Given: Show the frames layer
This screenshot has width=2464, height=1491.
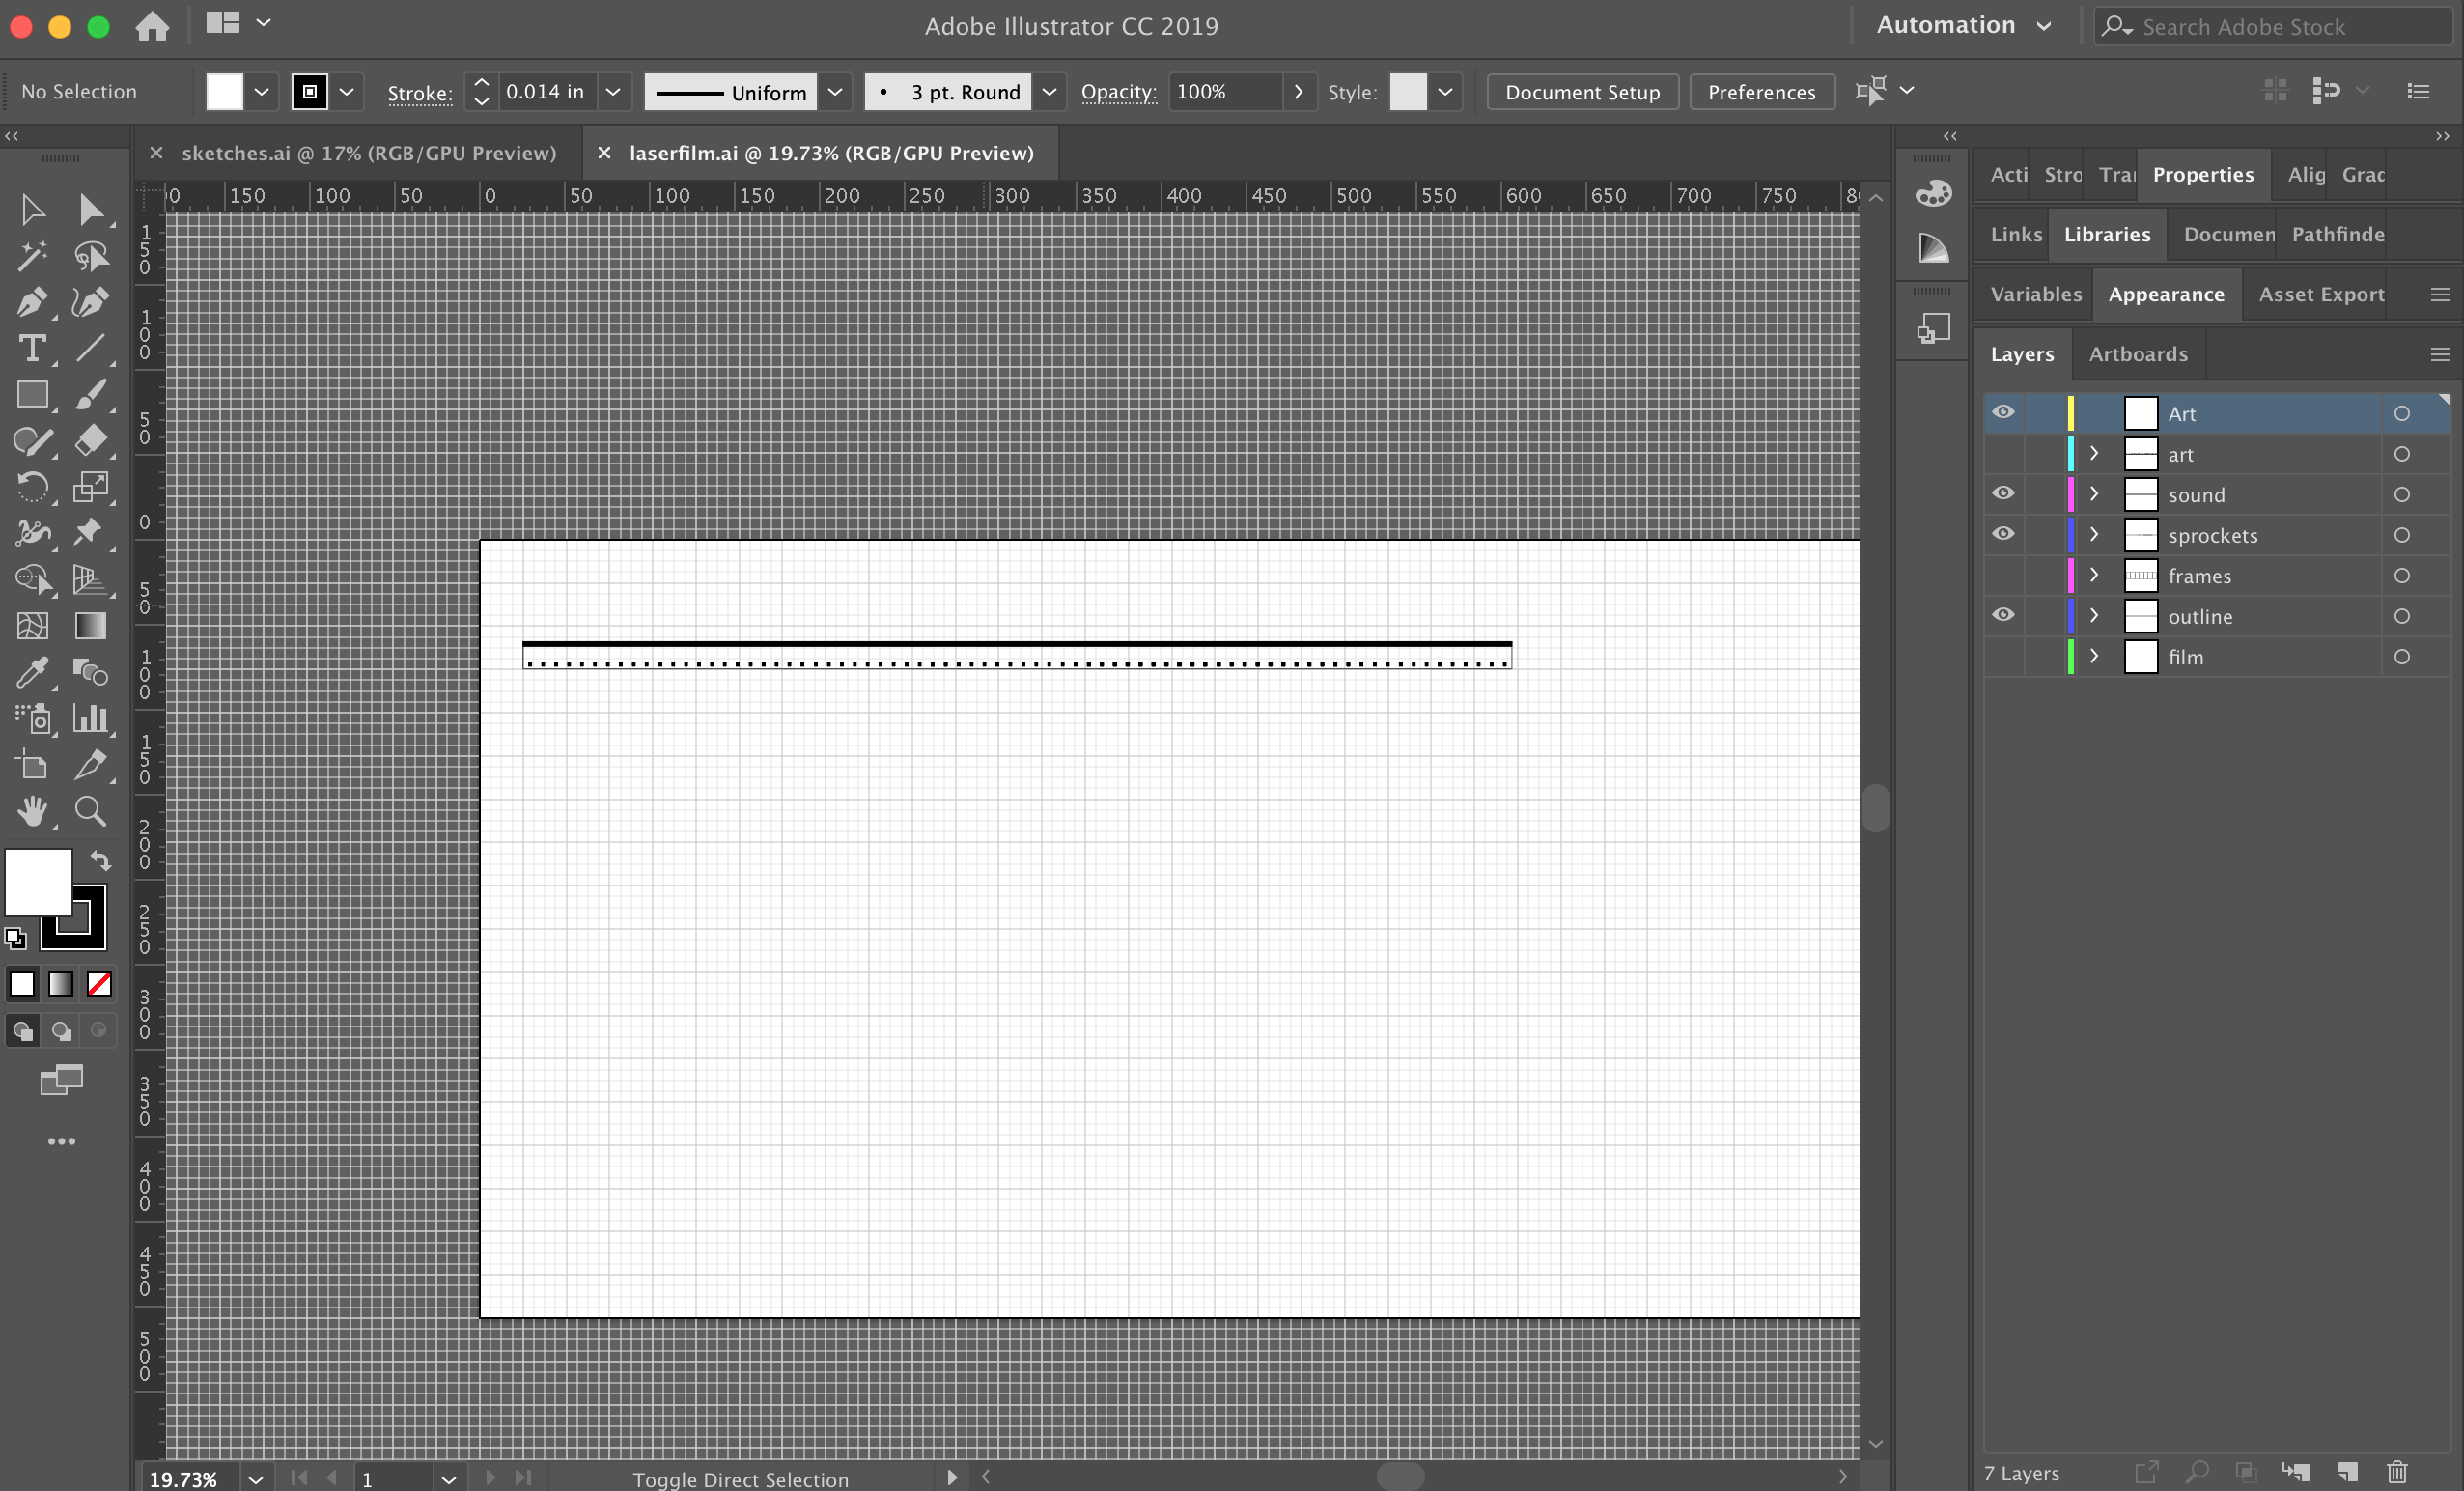Looking at the screenshot, I should coord(2003,576).
